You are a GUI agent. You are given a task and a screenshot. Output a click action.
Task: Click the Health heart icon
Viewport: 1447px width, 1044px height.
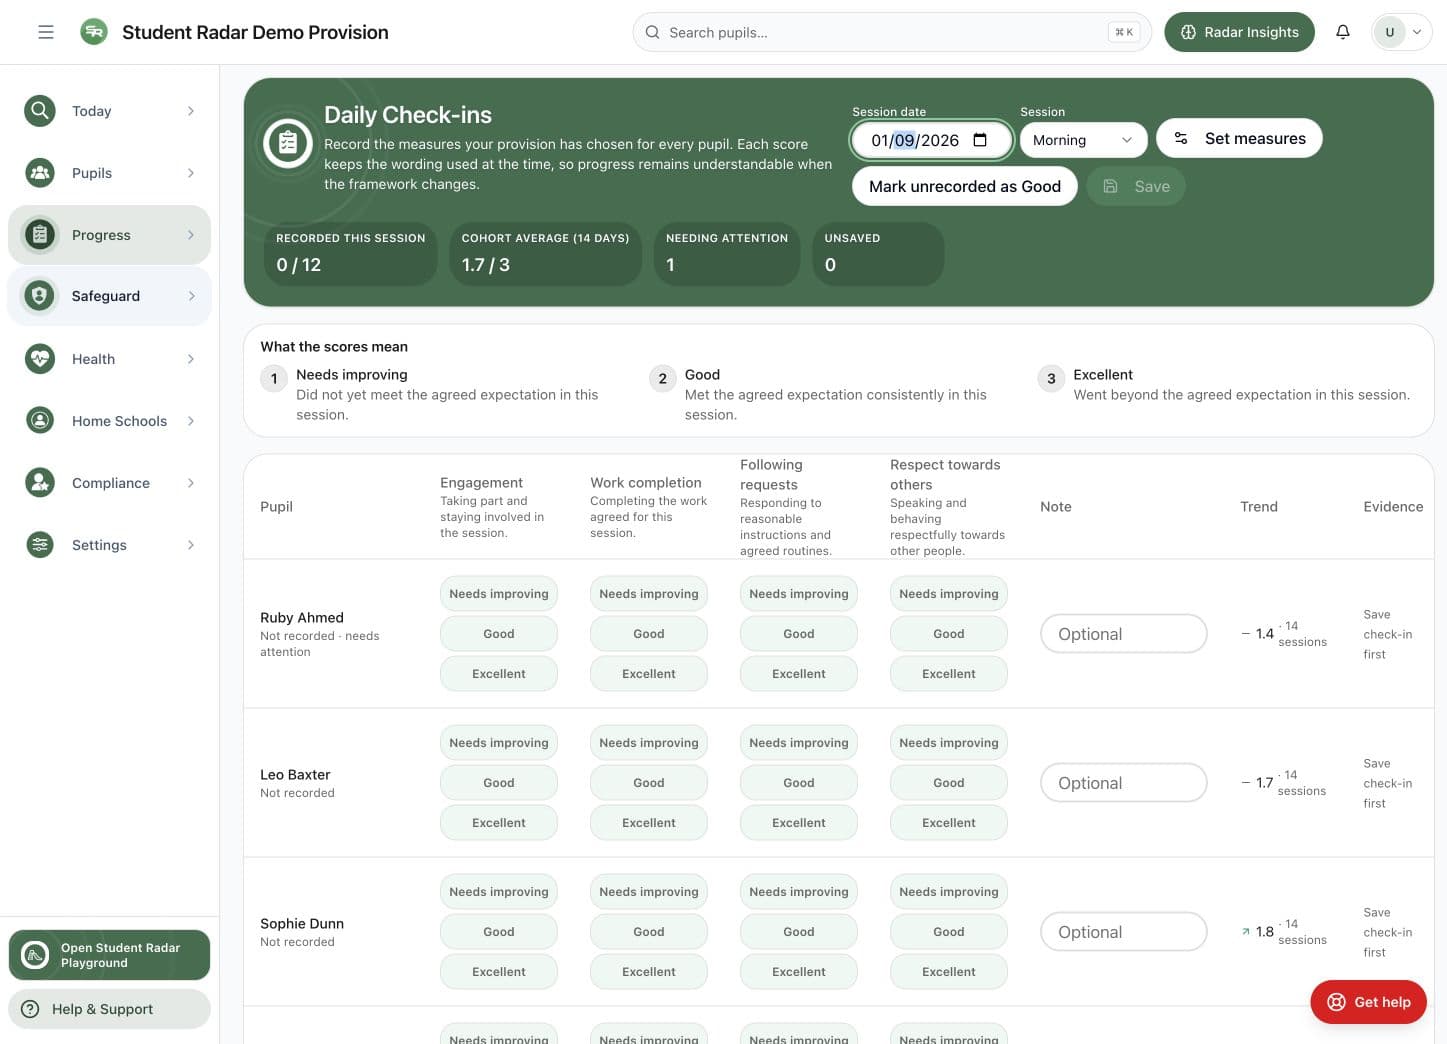pos(40,359)
